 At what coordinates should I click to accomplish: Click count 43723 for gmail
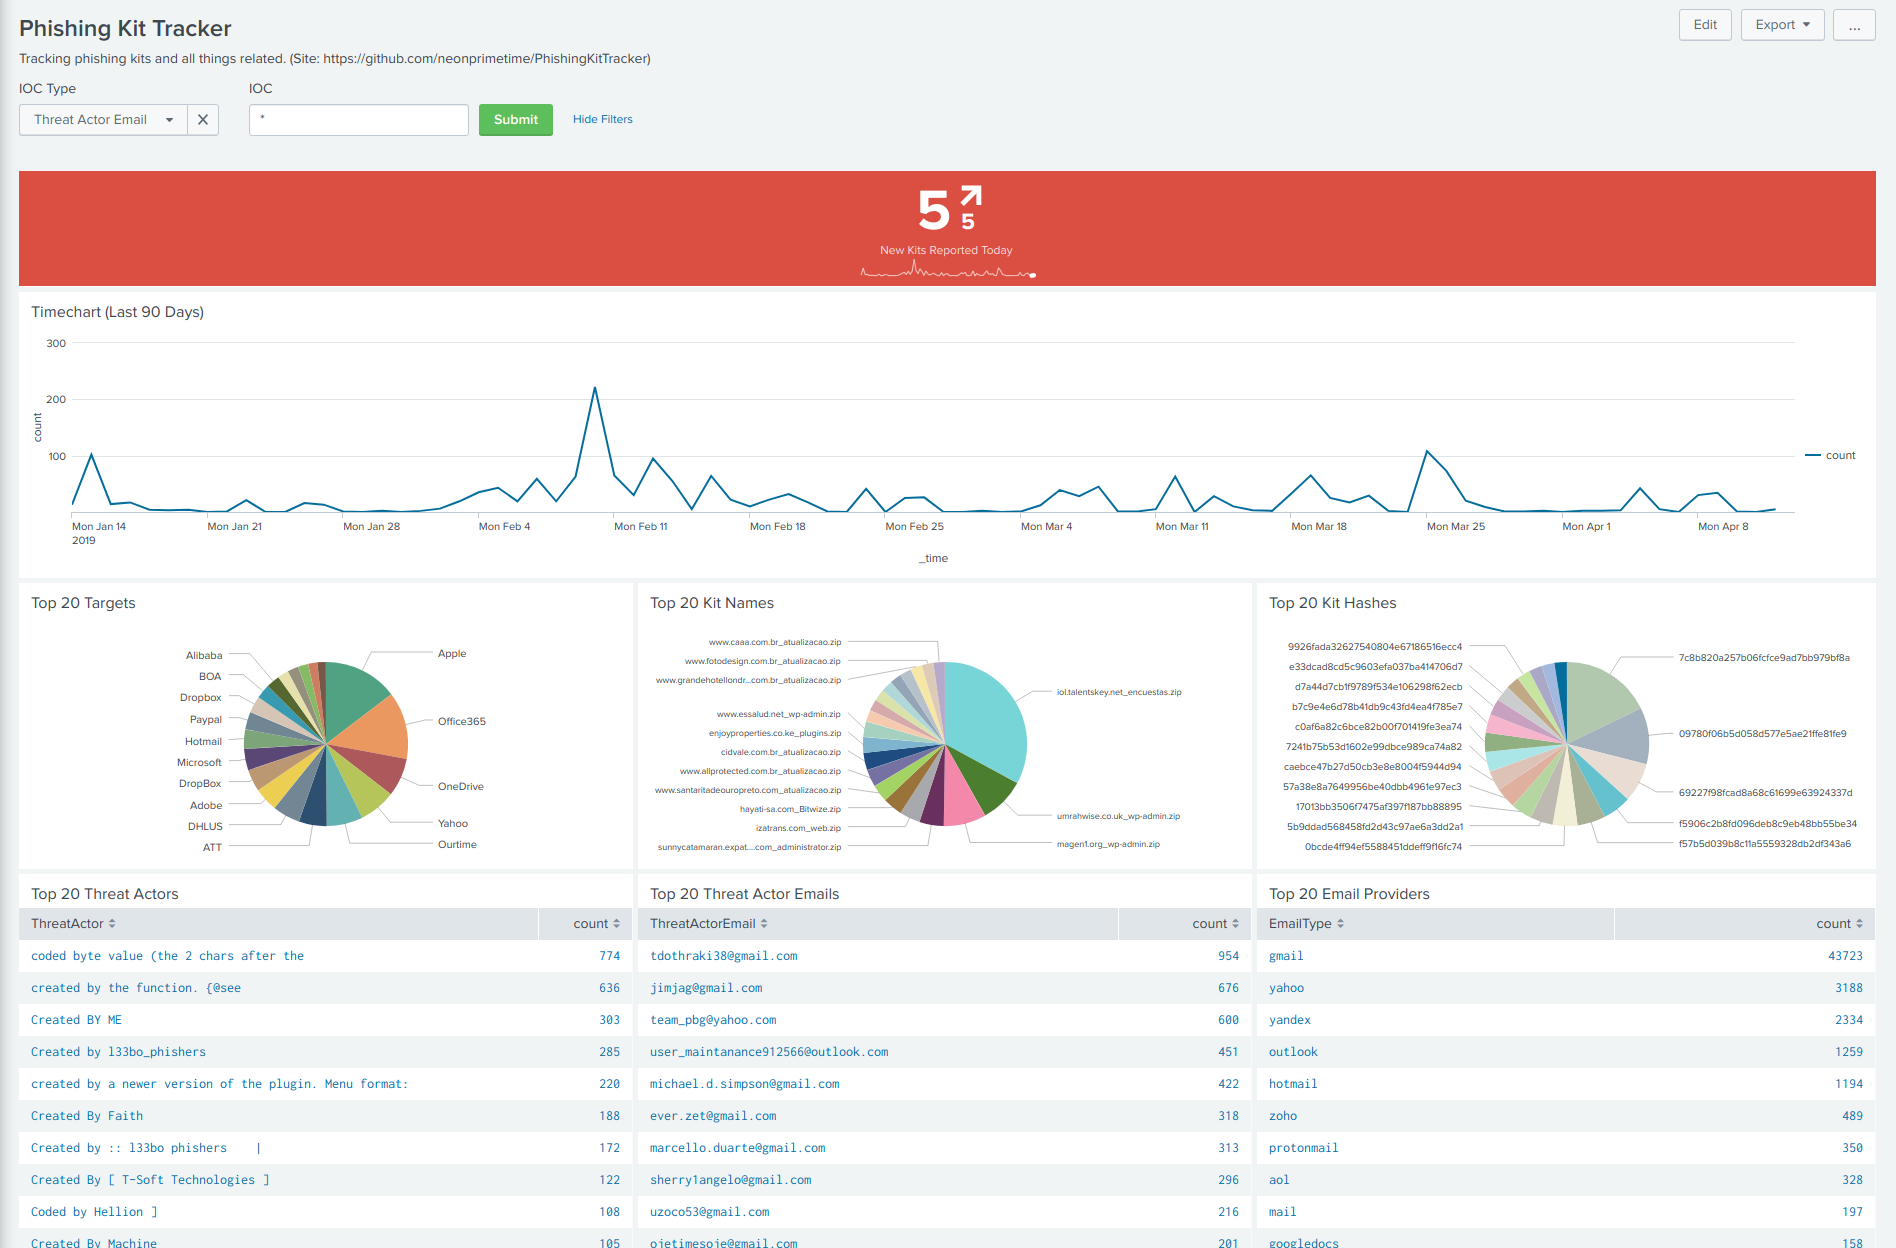(x=1845, y=956)
